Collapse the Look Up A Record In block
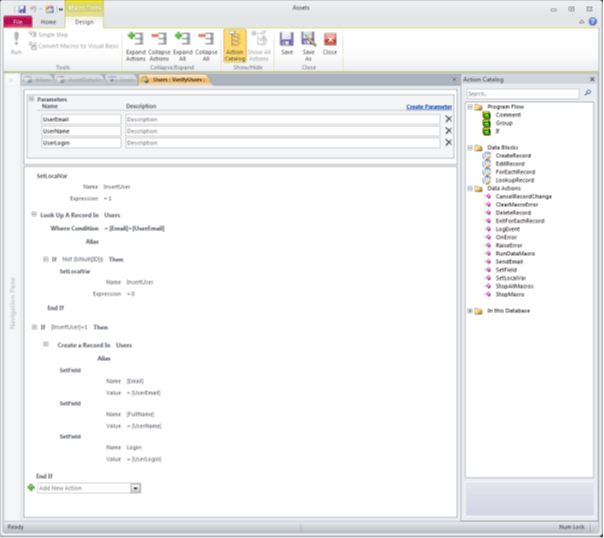The height and width of the screenshot is (538, 604). coord(33,214)
